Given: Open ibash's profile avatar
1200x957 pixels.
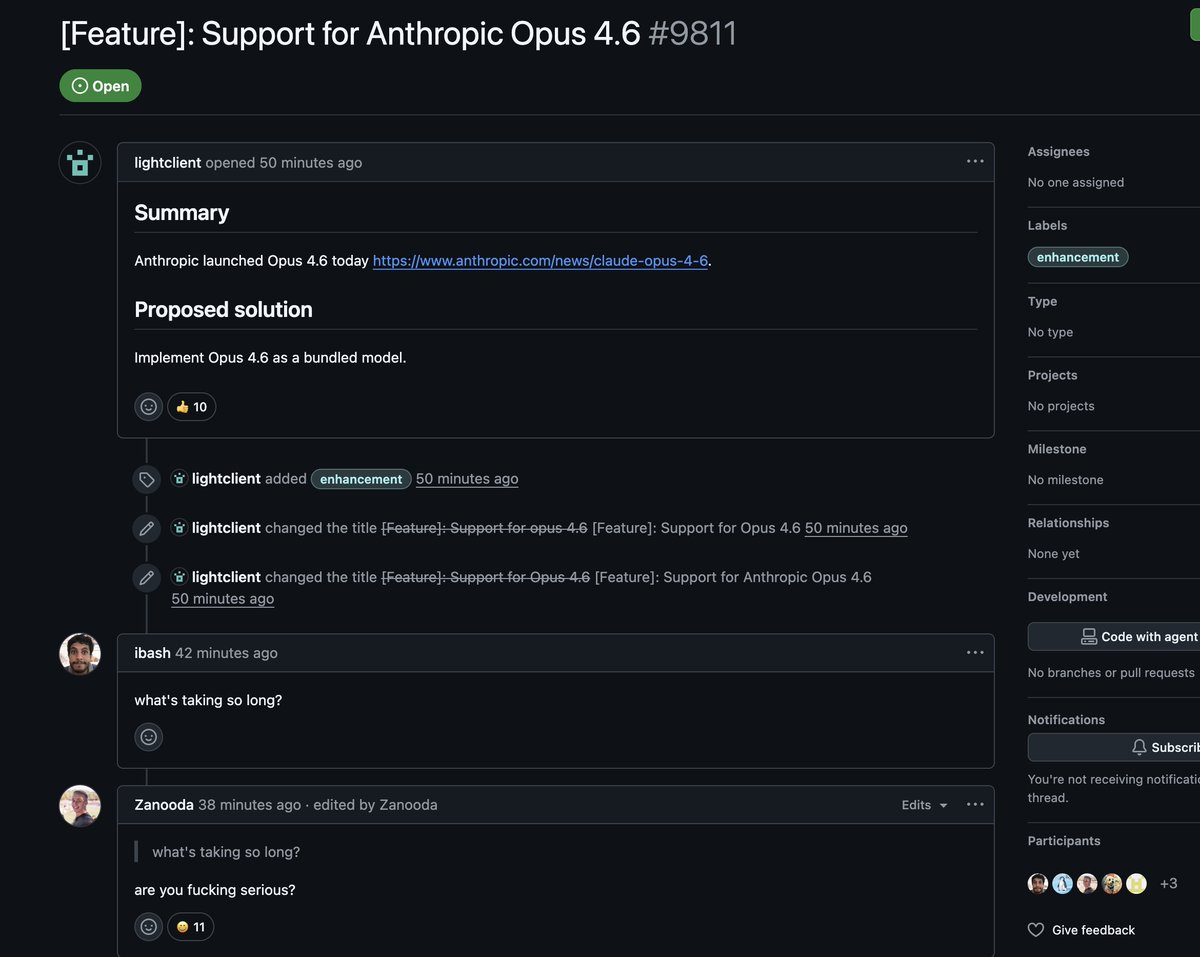Looking at the screenshot, I should coord(80,654).
